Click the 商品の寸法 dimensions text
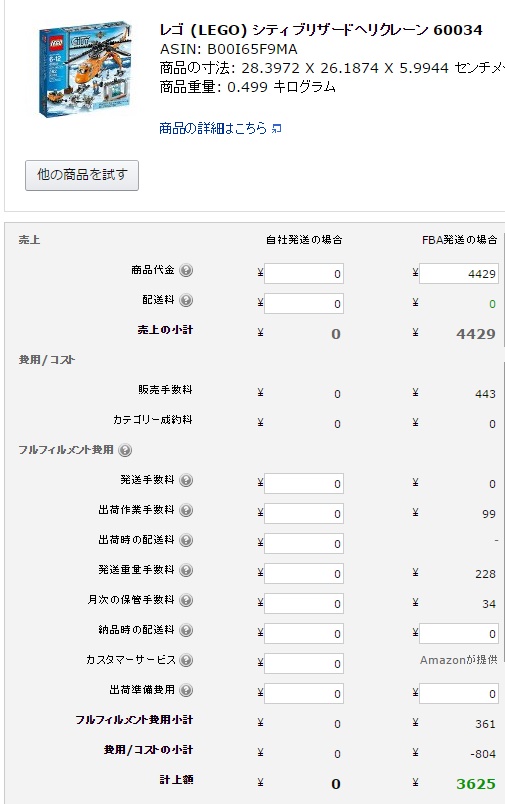The width and height of the screenshot is (505, 804). 332,68
